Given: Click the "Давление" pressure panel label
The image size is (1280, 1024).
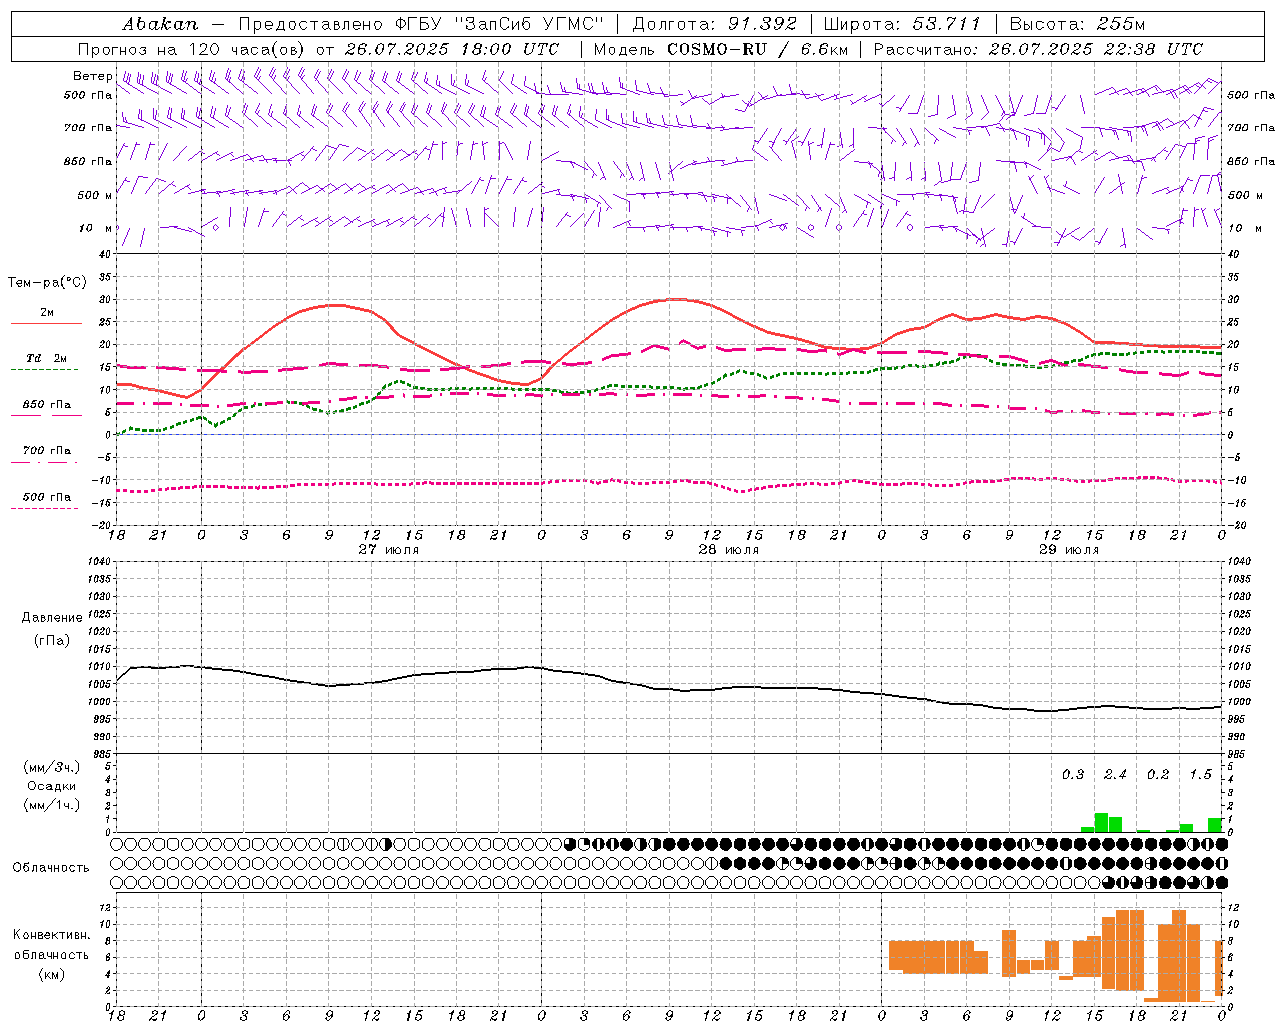Looking at the screenshot, I should coord(52,617).
